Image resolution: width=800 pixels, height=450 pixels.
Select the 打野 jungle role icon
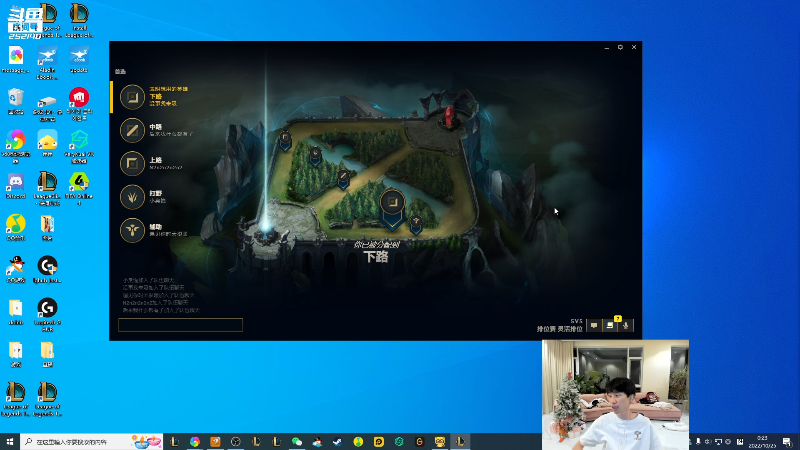pos(132,197)
